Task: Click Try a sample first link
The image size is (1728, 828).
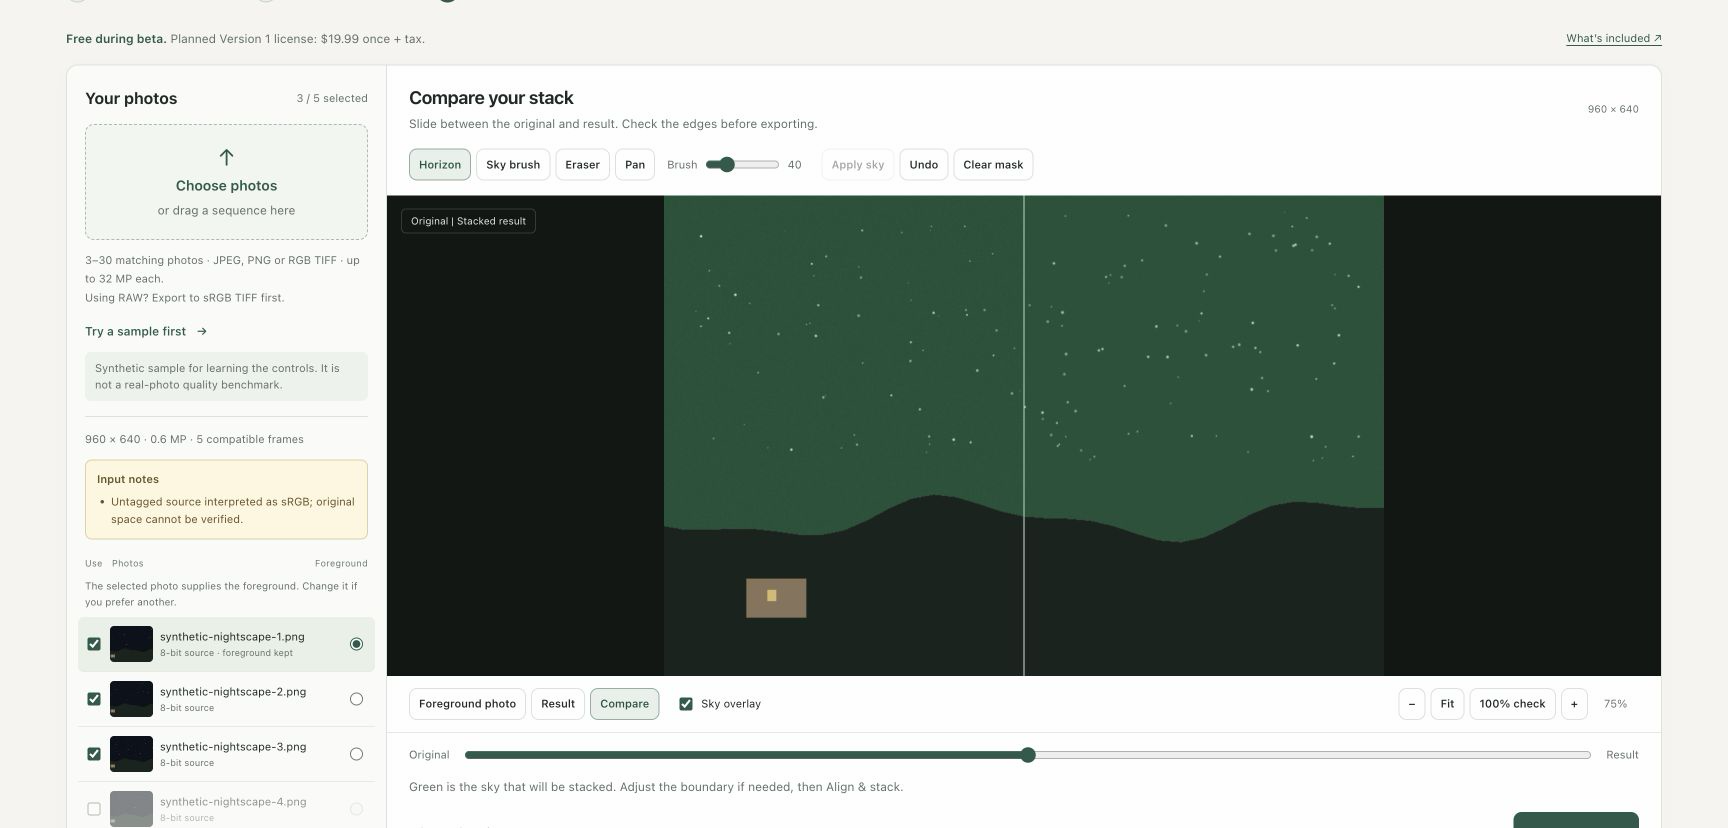Action: click(x=146, y=332)
